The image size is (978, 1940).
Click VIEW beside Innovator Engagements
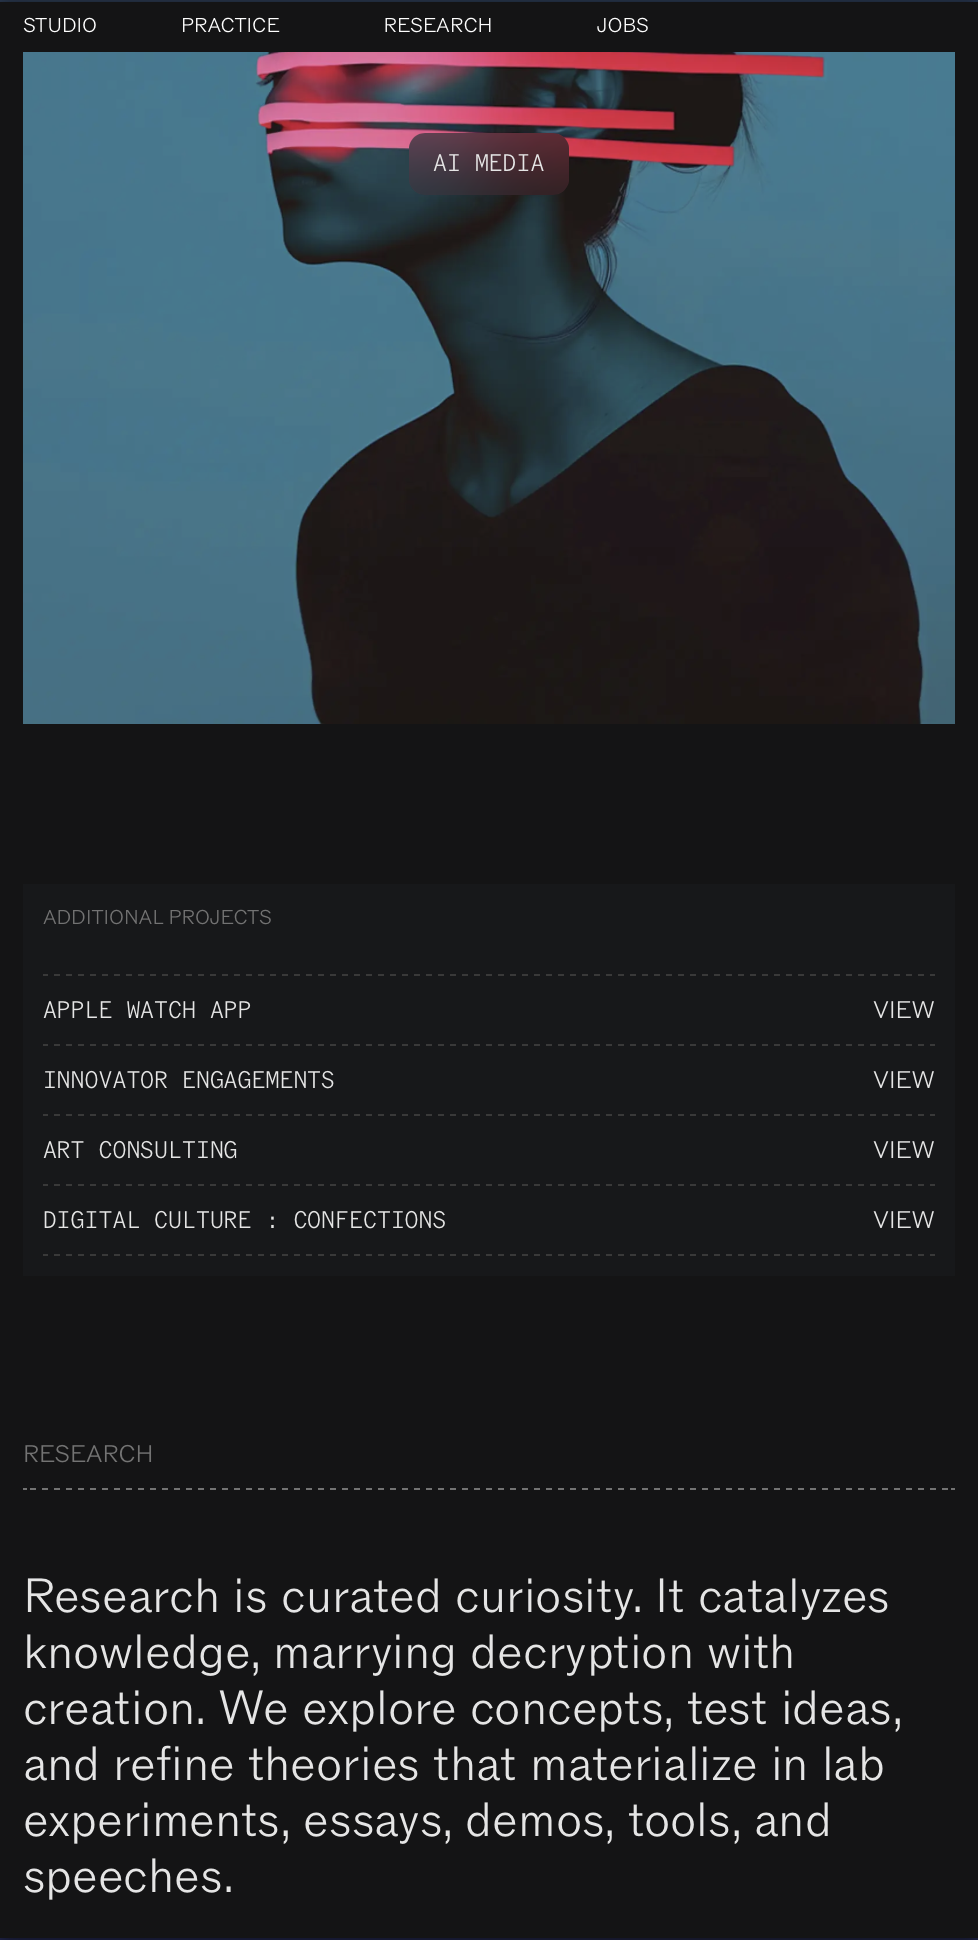tap(903, 1080)
